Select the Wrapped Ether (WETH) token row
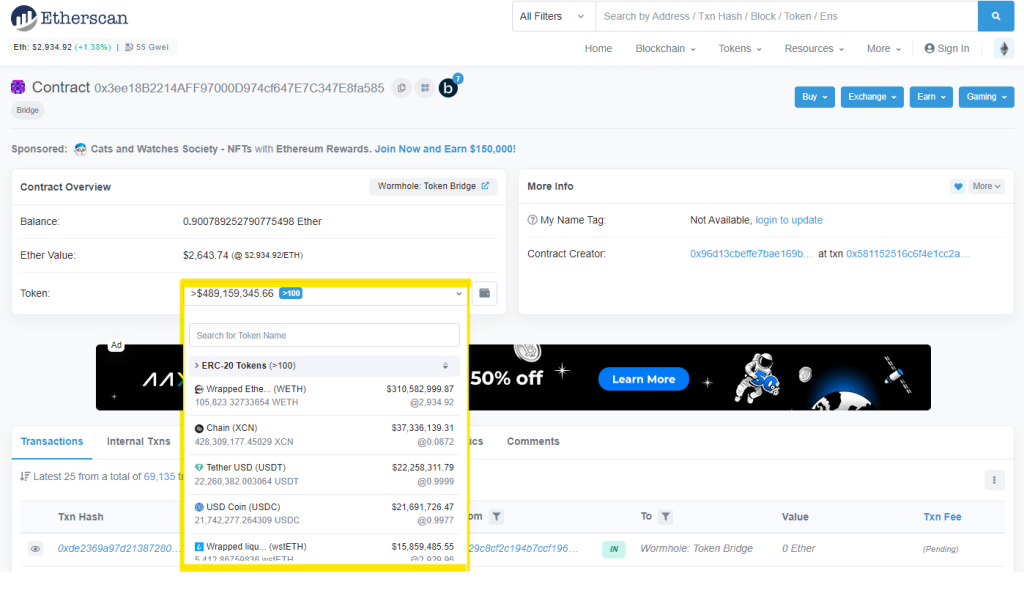 324,395
